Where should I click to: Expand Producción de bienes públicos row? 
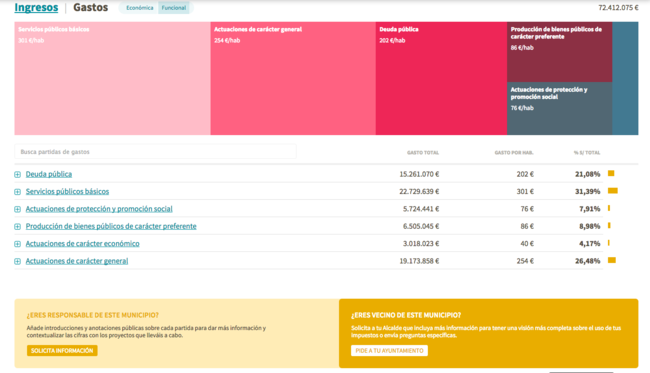coord(17,227)
